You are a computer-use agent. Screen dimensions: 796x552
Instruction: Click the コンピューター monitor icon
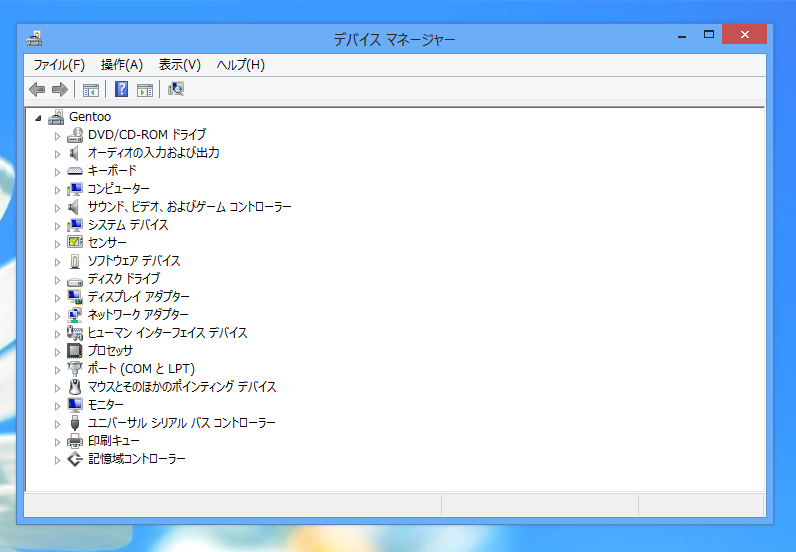75,189
